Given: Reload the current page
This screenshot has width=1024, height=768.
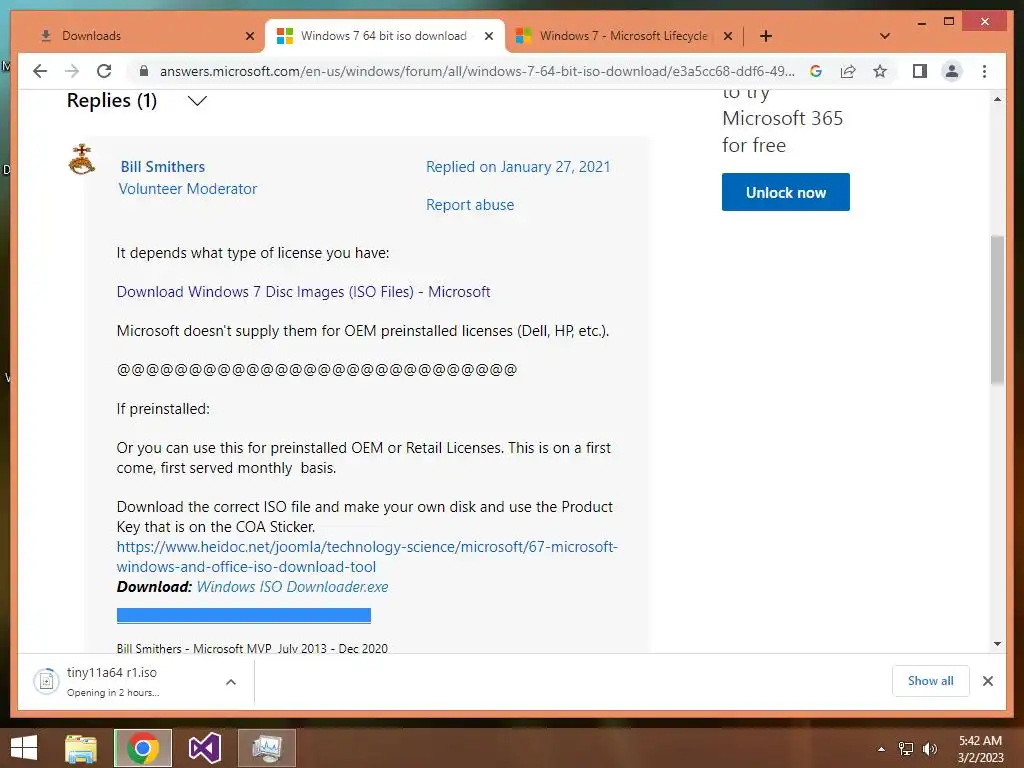Looking at the screenshot, I should pyautogui.click(x=104, y=71).
